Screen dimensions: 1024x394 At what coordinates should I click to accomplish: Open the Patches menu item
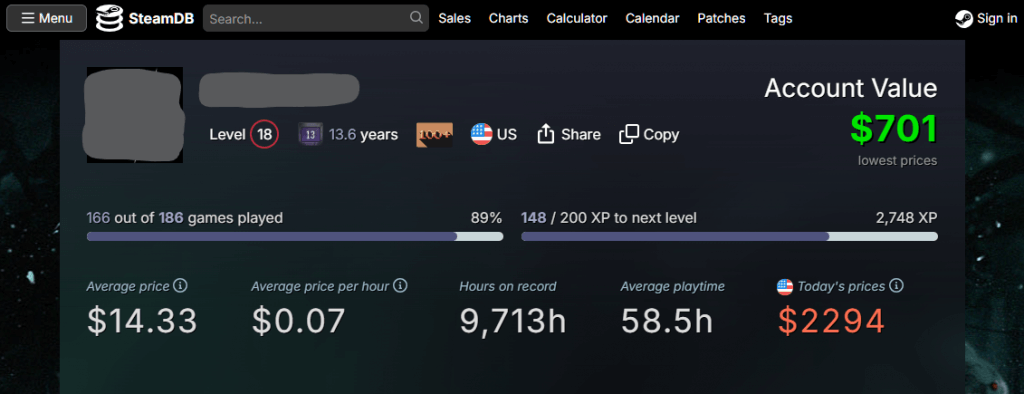721,18
